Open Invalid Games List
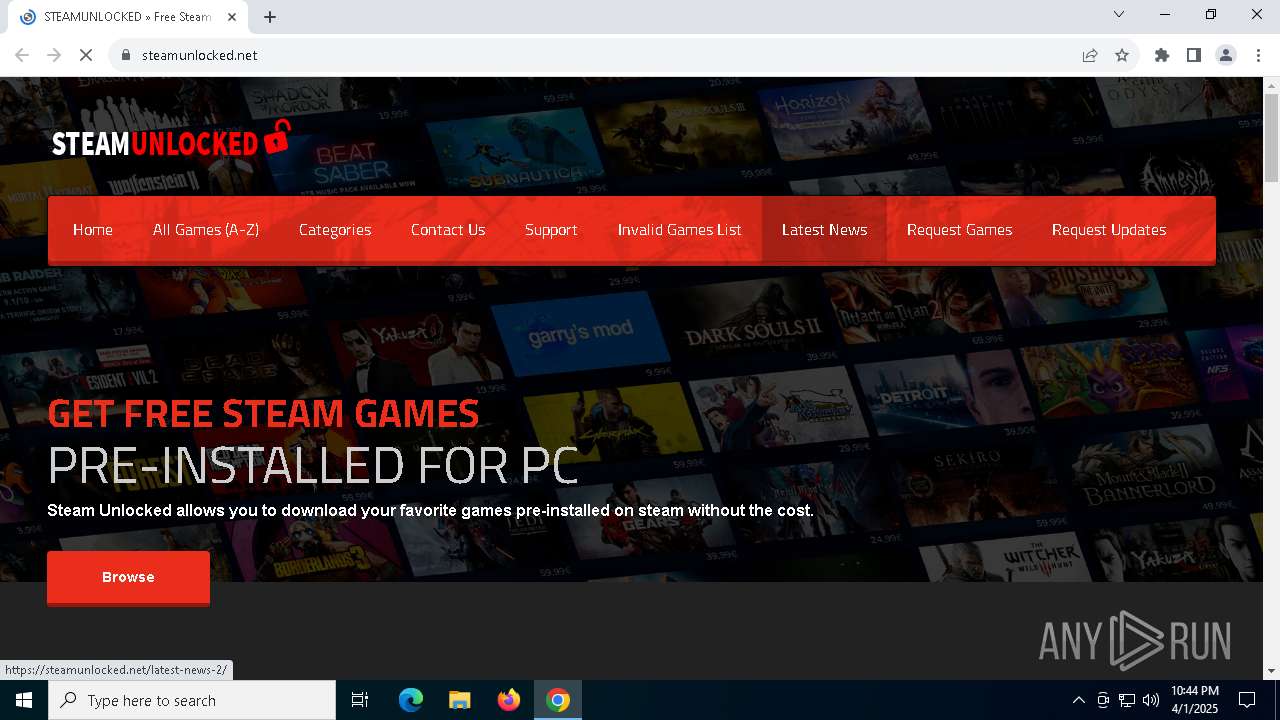1280x720 pixels. pos(680,230)
